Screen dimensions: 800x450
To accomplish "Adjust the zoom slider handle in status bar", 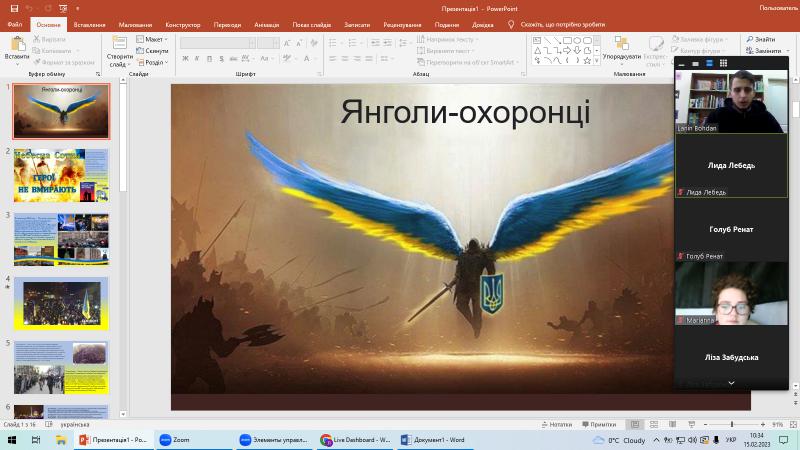I will 732,424.
